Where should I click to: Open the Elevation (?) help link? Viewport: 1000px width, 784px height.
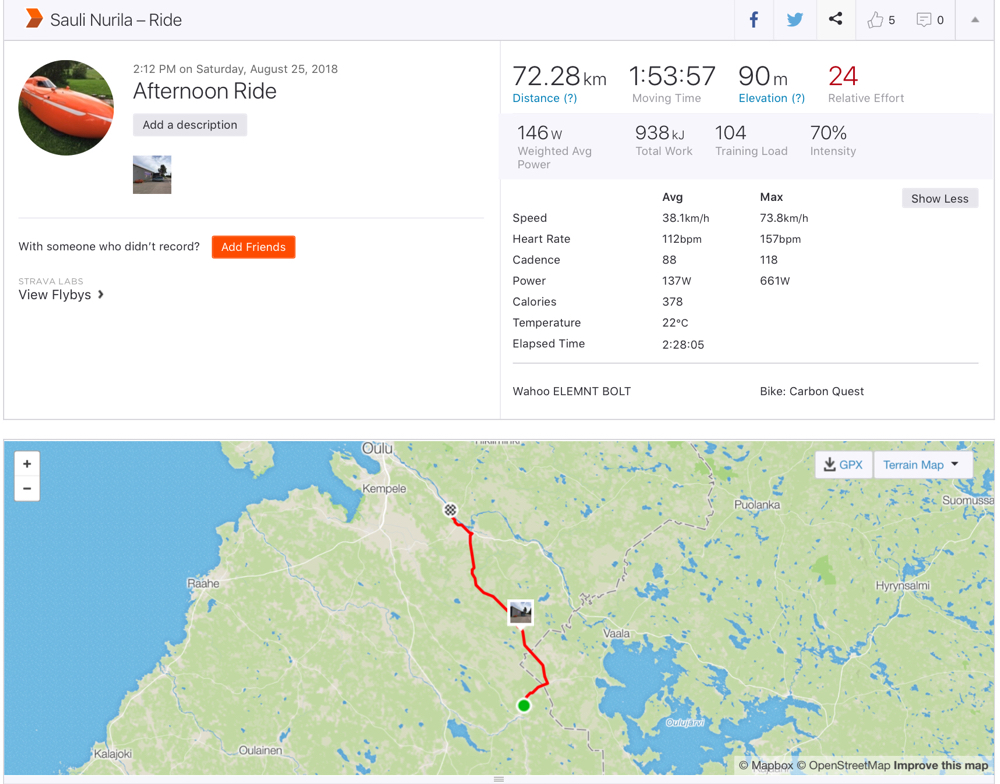point(771,98)
